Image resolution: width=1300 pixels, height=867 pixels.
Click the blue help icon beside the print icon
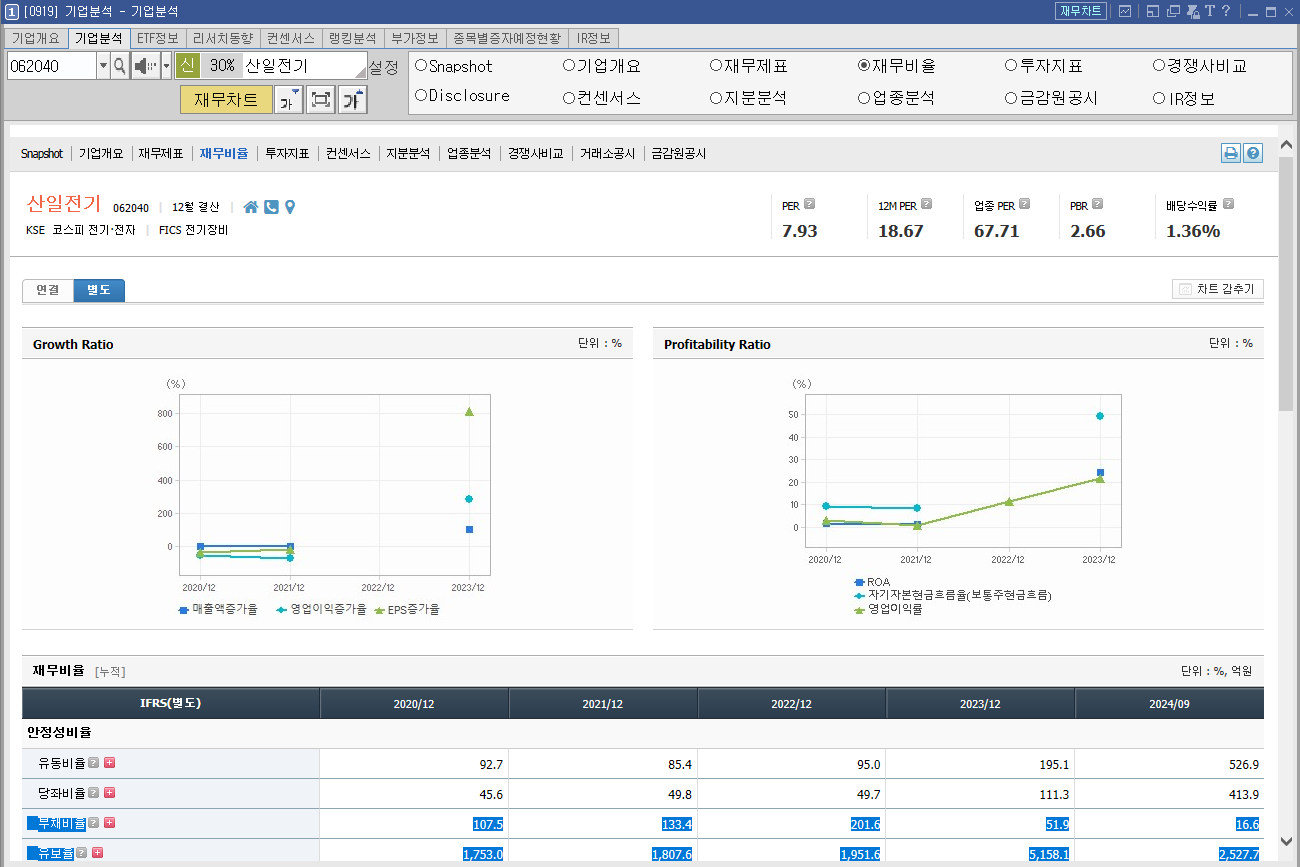tap(1252, 154)
